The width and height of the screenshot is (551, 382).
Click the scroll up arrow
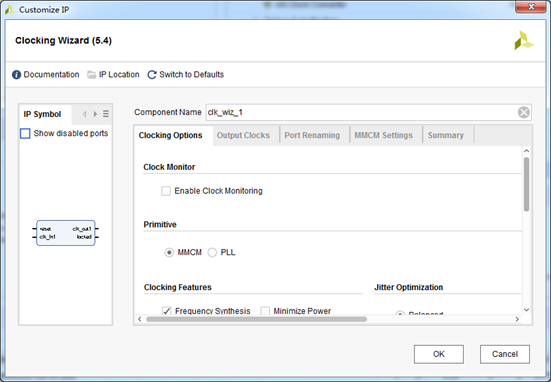(526, 151)
